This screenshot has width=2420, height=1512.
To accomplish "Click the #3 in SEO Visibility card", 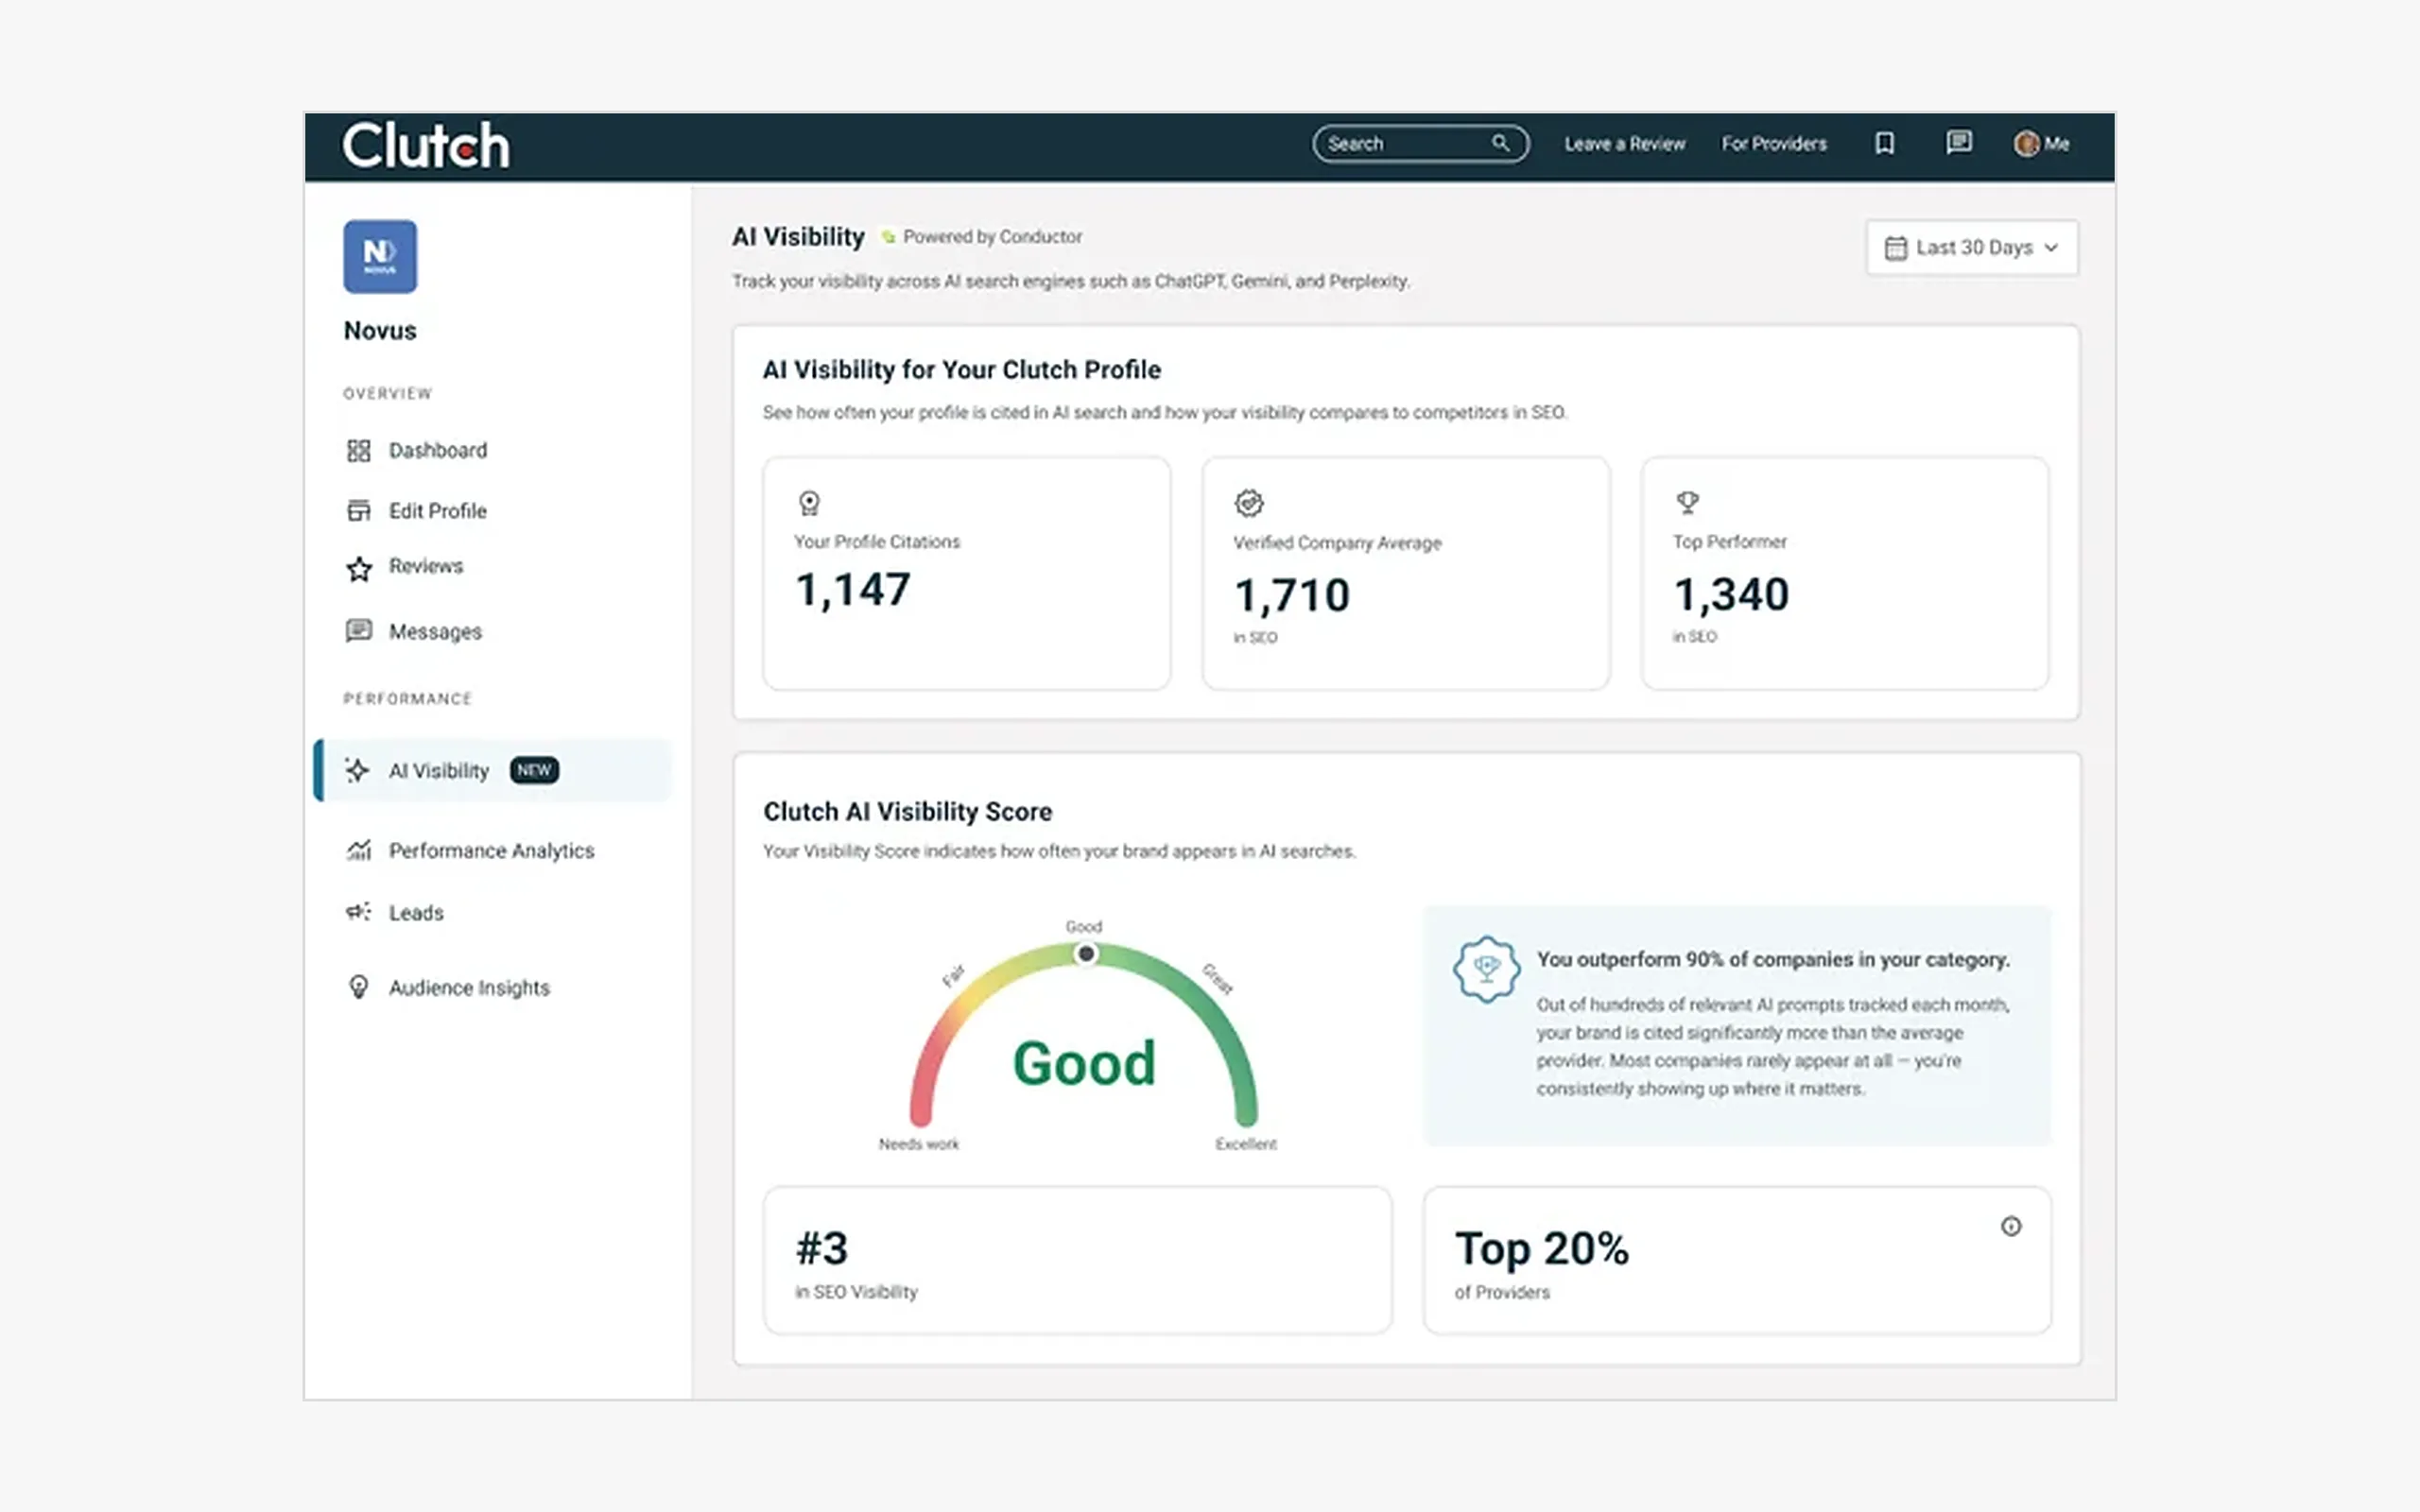I will pyautogui.click(x=1077, y=1260).
